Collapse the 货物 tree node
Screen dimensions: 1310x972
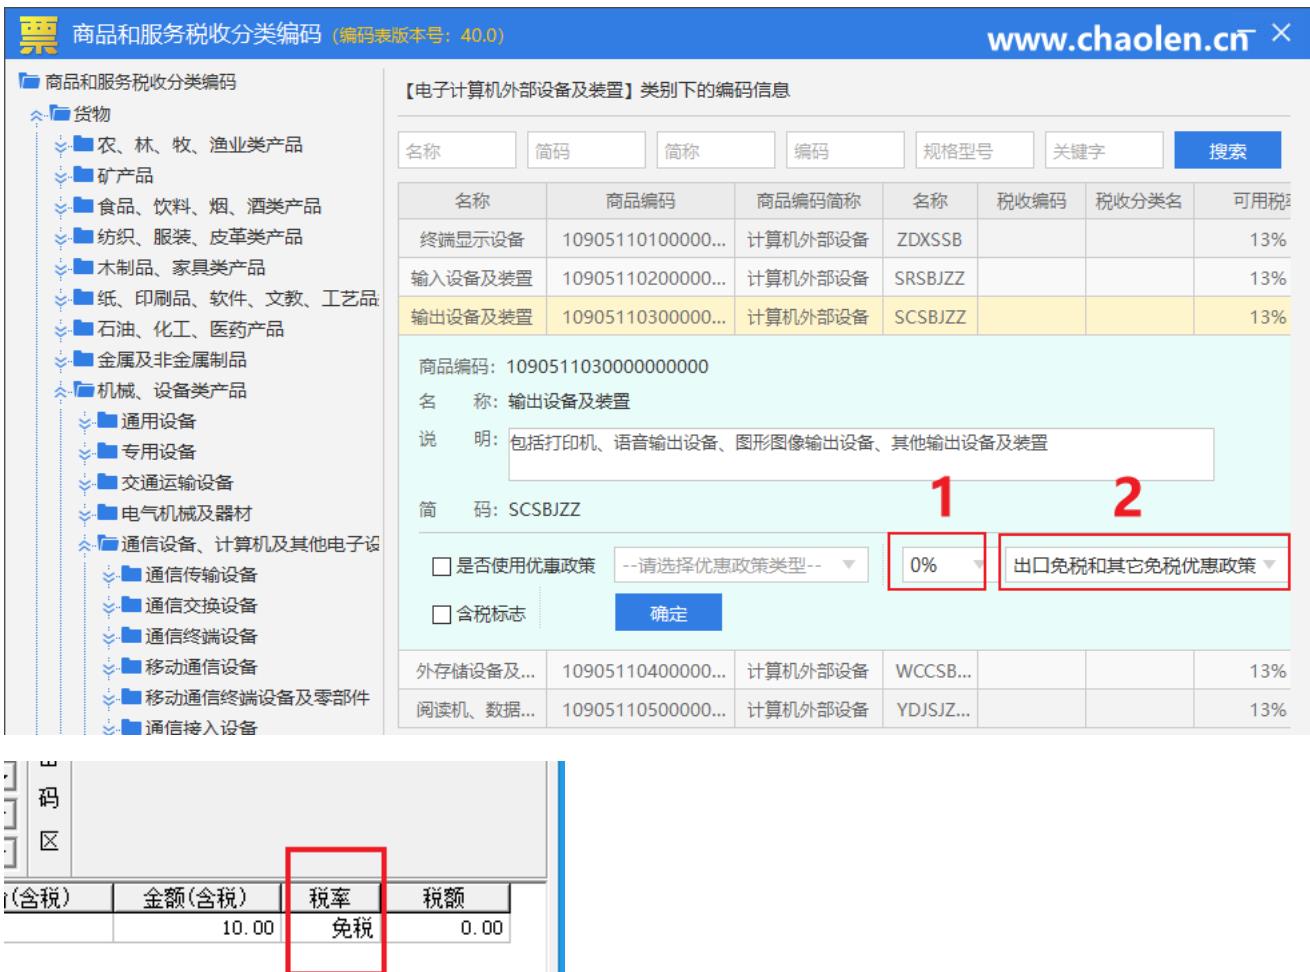point(37,115)
